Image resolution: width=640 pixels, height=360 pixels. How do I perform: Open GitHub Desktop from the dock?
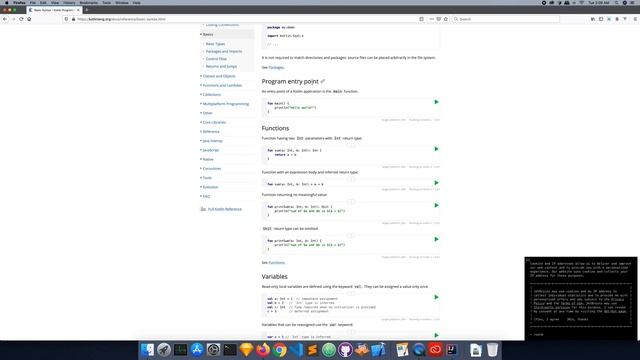(x=345, y=350)
